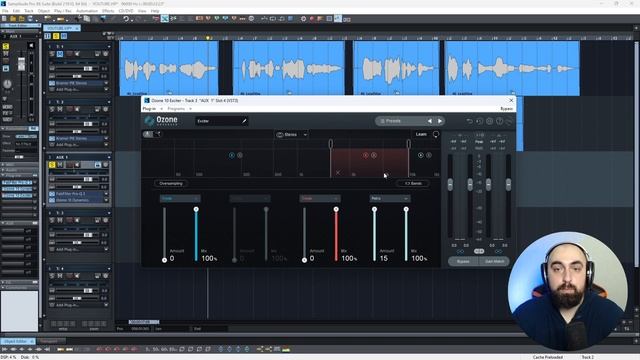
Task: Click the band 1 Amount slider handle
Action: click(x=164, y=260)
